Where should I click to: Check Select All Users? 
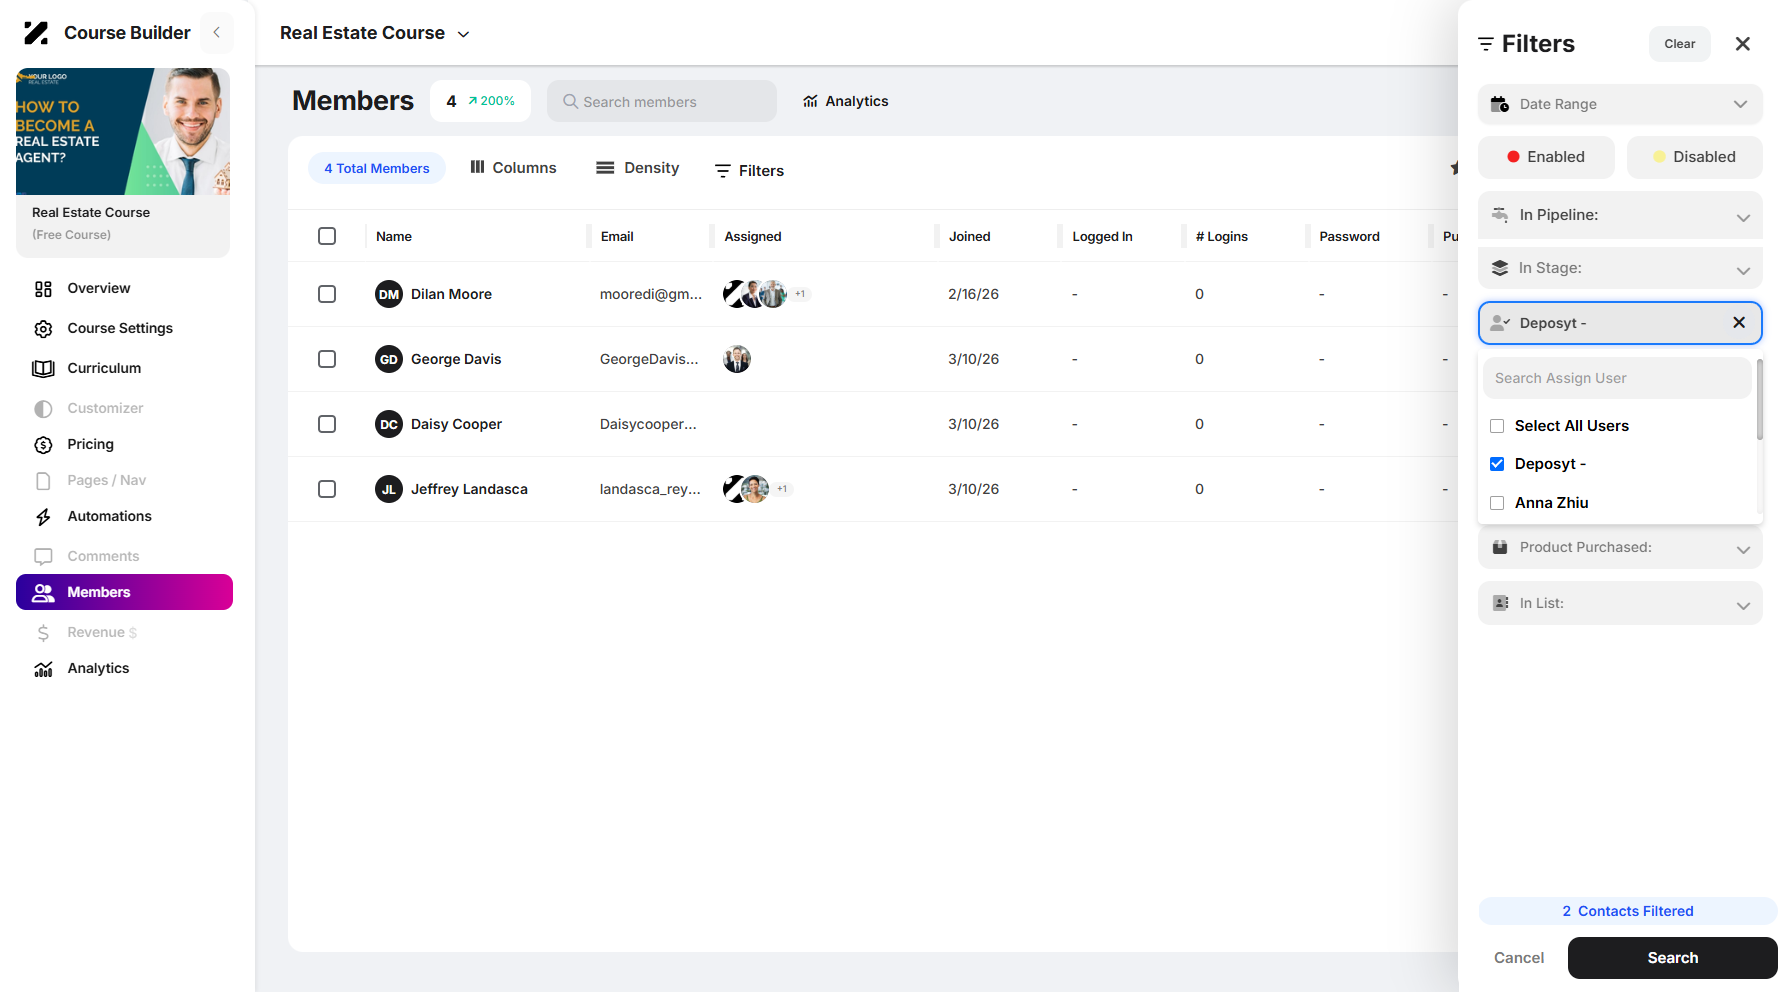[x=1497, y=426]
